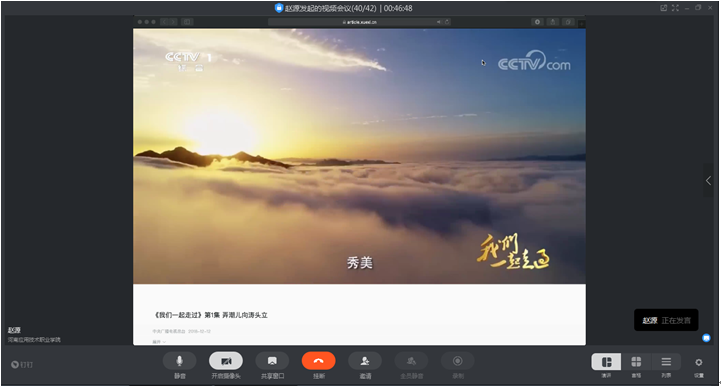Click the DingTalk logo at bottom left
This screenshot has width=721, height=389.
coord(22,365)
